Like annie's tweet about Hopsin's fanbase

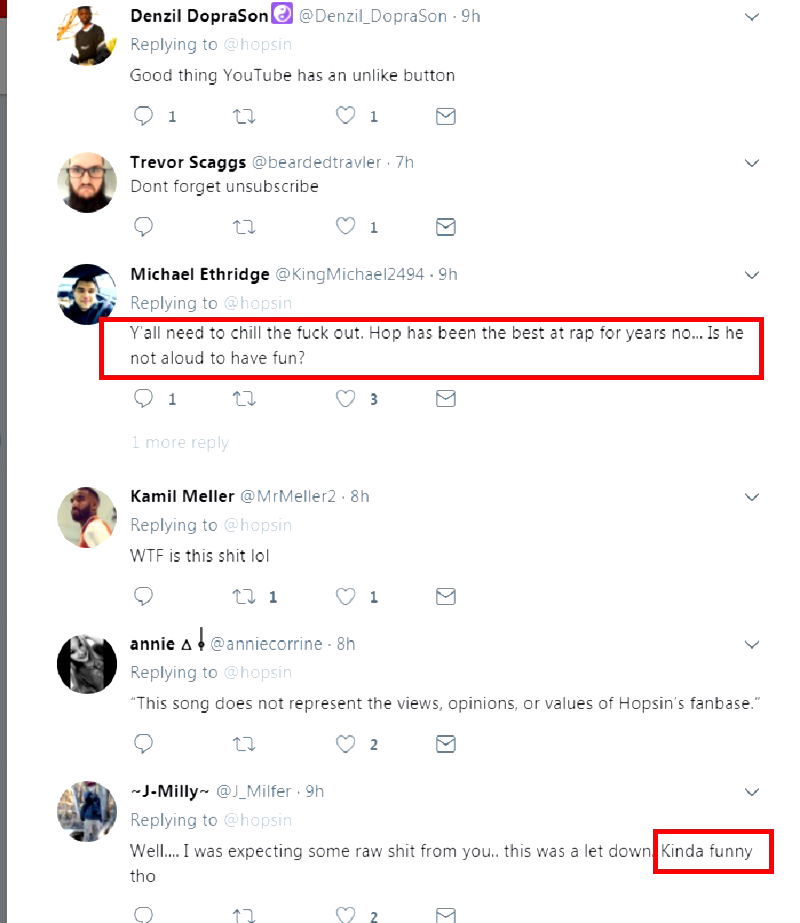[x=346, y=744]
